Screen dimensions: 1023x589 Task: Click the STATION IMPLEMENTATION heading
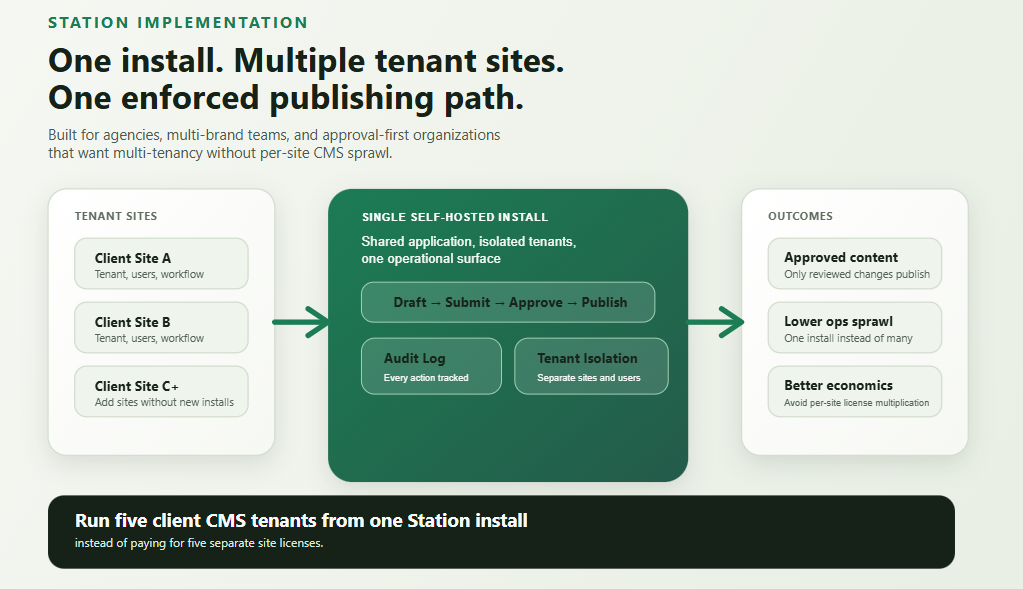pyautogui.click(x=177, y=23)
